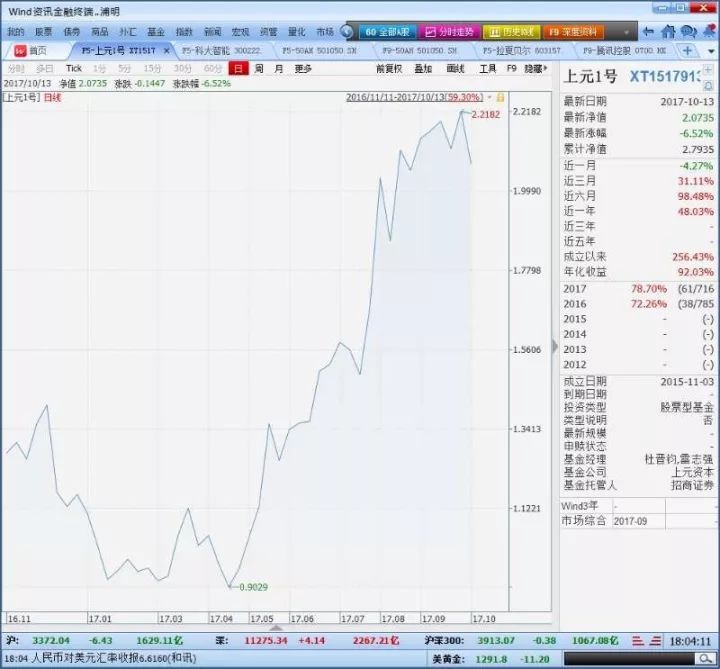Click the 工具 tools button

(x=487, y=69)
